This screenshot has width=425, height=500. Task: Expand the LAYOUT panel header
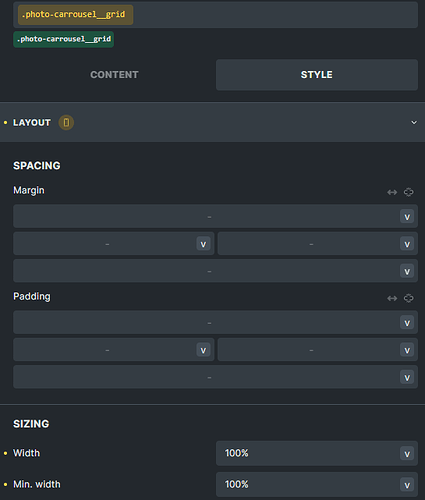point(212,122)
